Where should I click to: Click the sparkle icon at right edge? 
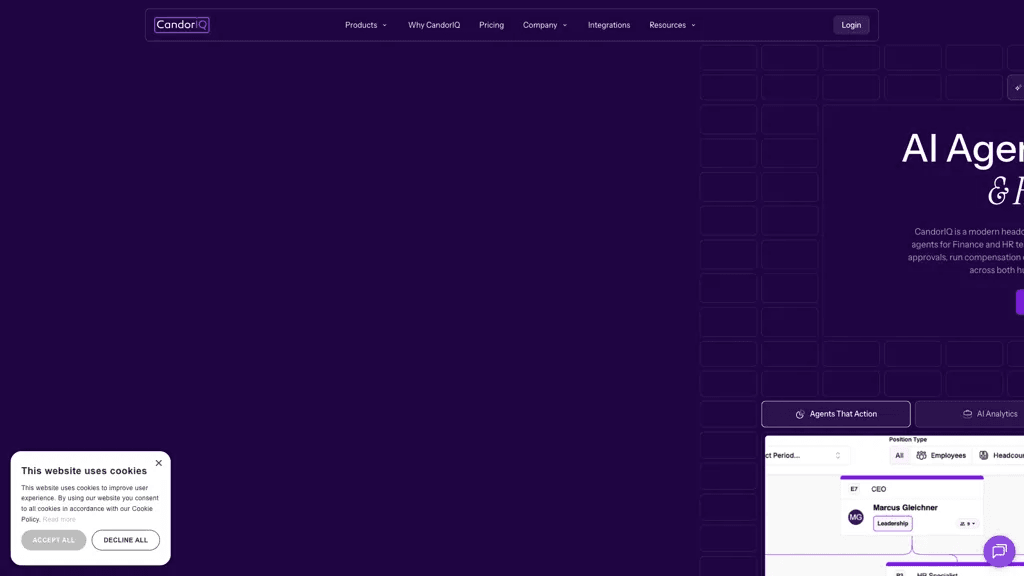pos(1017,88)
